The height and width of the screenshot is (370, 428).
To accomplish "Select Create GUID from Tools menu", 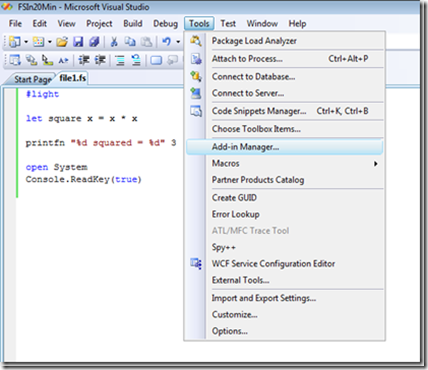I will (x=285, y=198).
